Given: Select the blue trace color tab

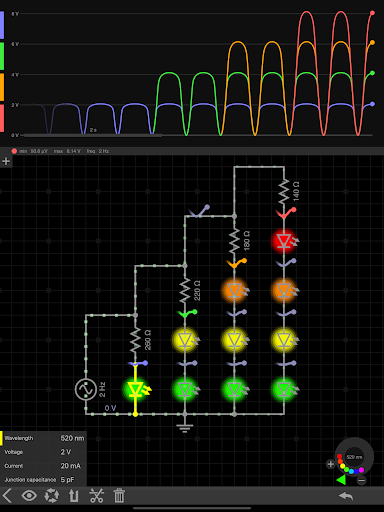Looking at the screenshot, I should (2, 25).
